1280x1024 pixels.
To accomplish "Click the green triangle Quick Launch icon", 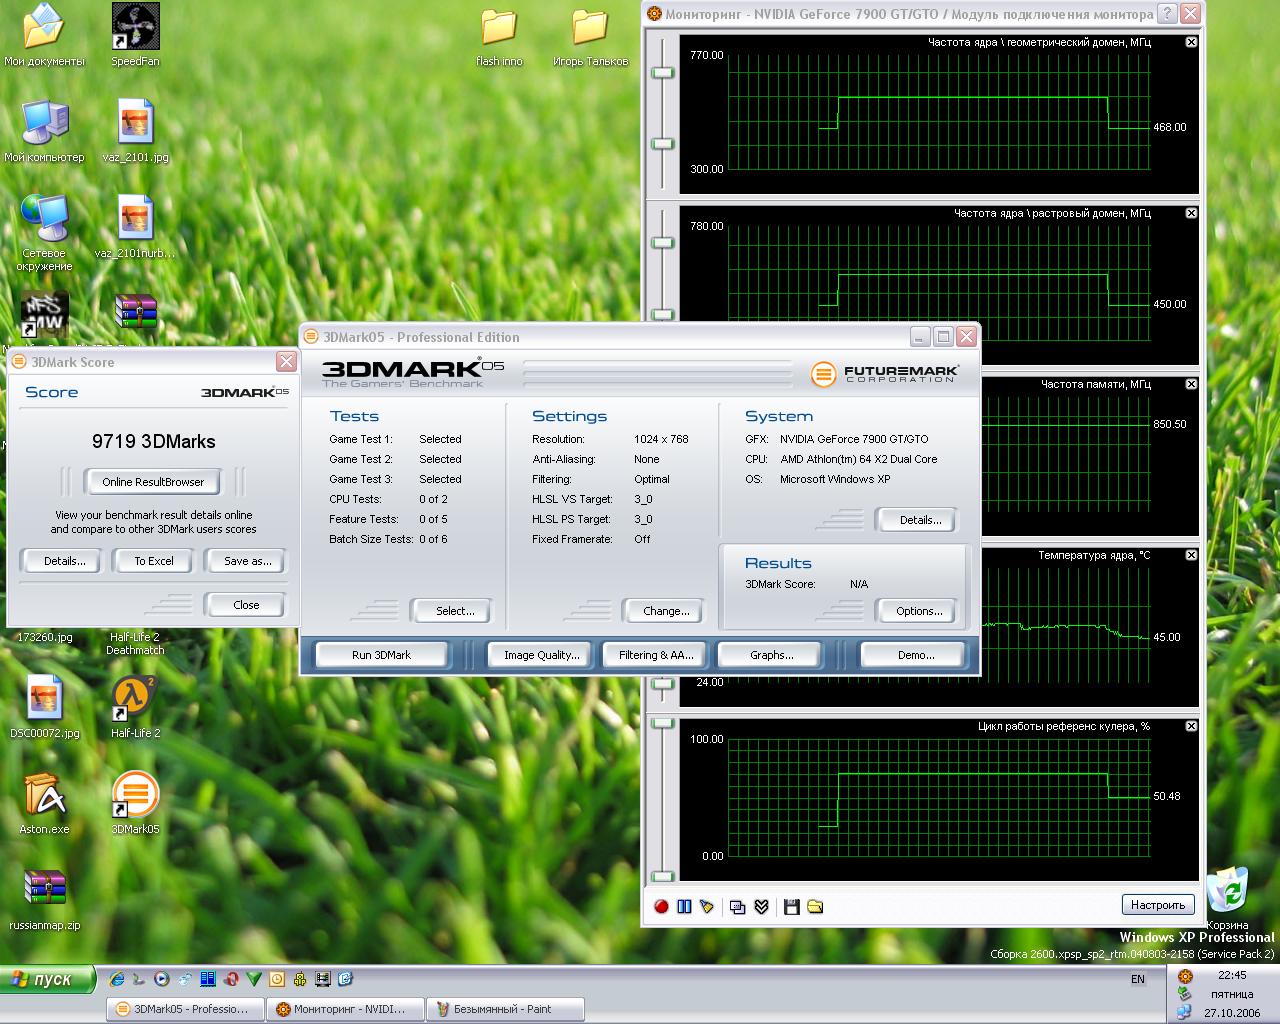I will tap(254, 979).
